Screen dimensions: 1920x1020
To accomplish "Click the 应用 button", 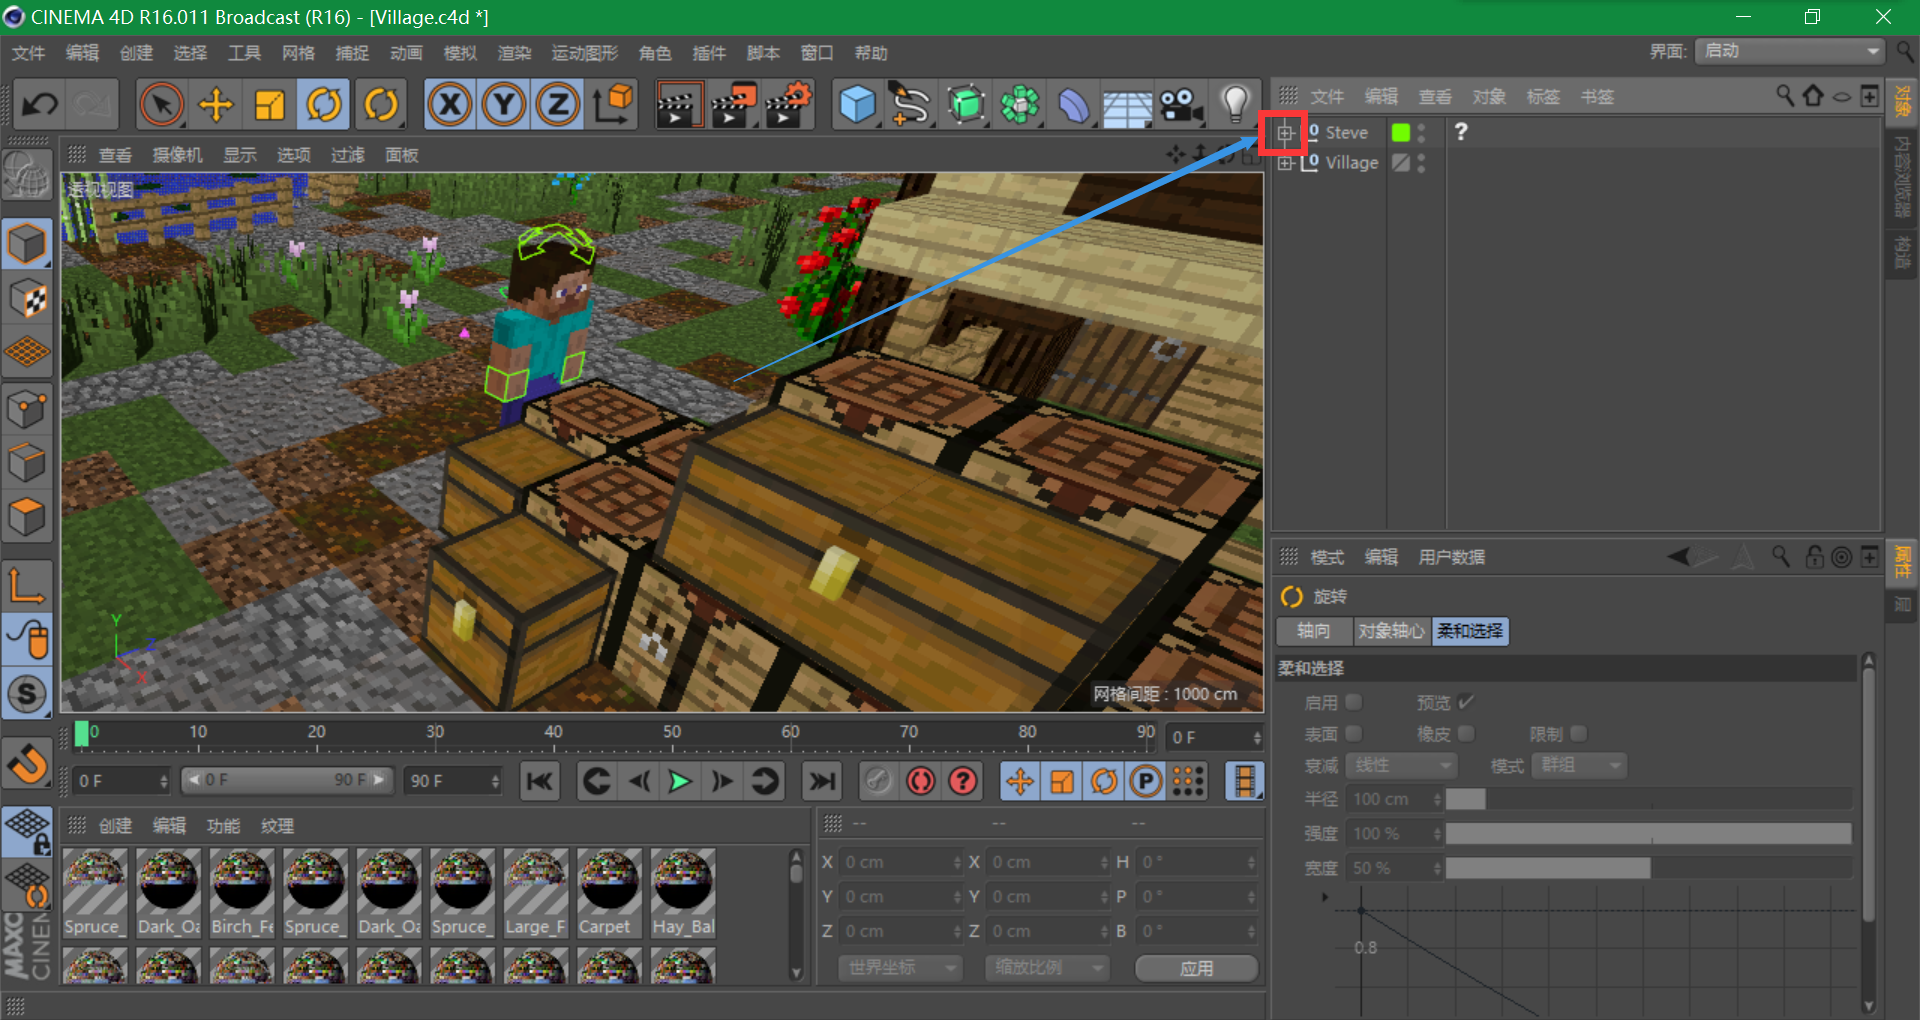I will click(1197, 968).
